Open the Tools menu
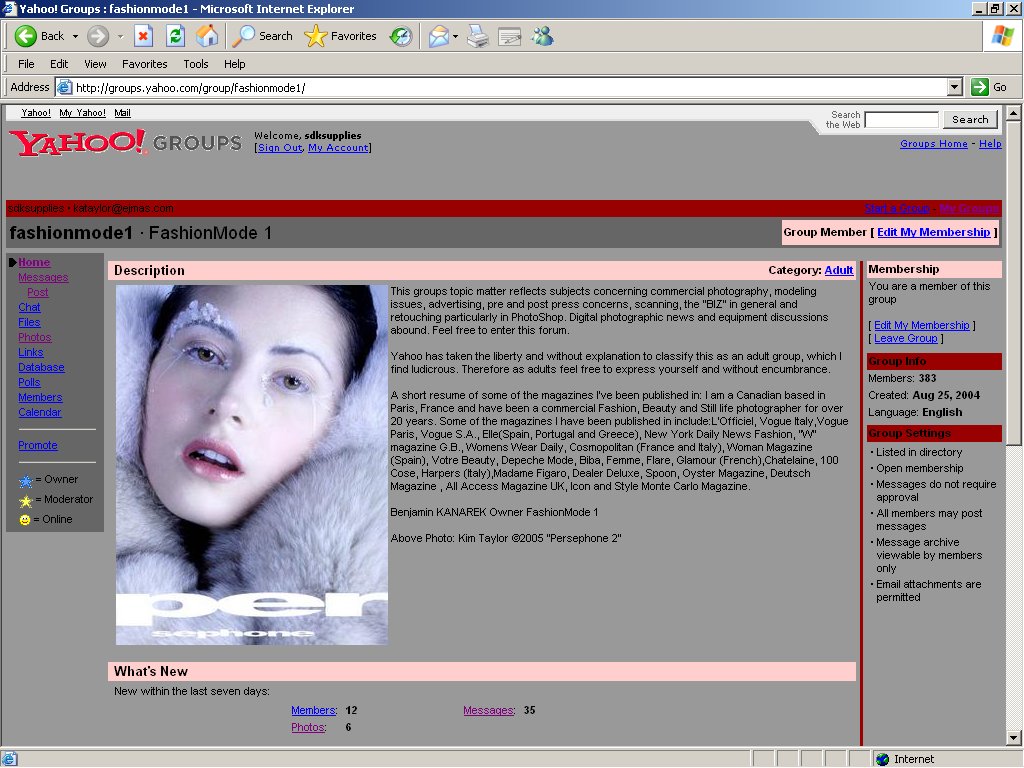The image size is (1024, 768). coord(196,64)
